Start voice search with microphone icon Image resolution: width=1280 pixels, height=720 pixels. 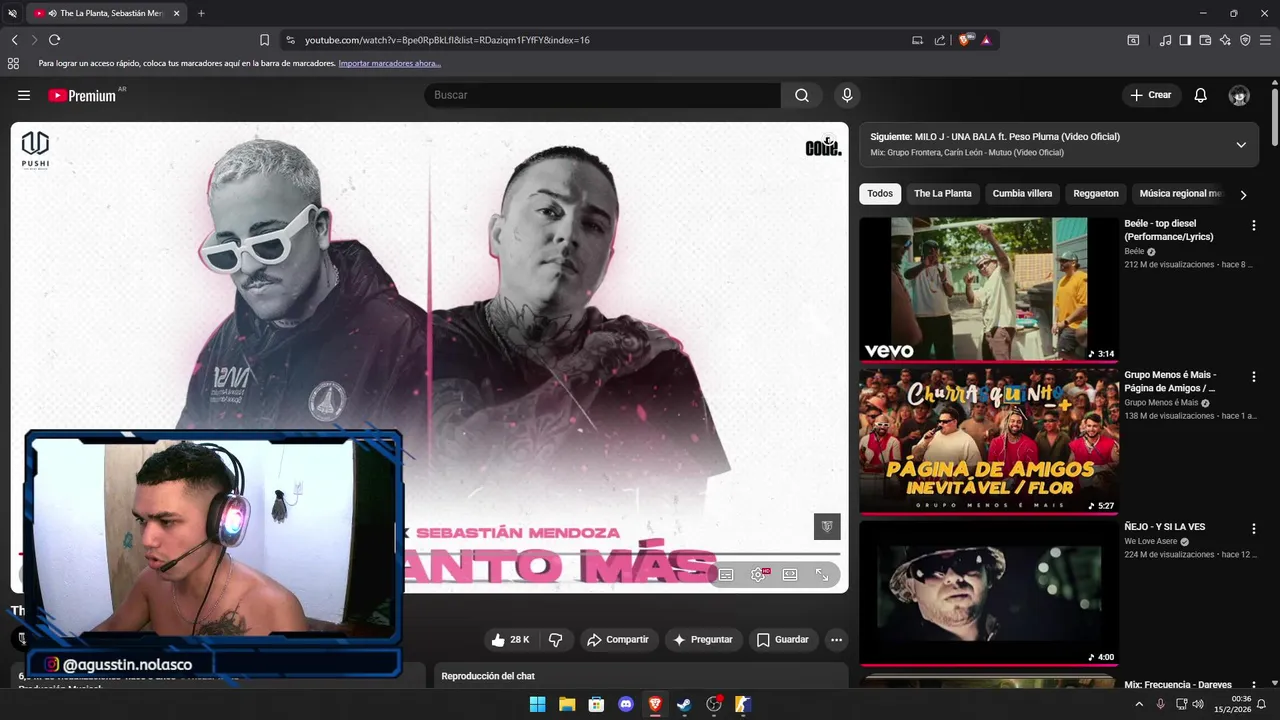pyautogui.click(x=847, y=95)
